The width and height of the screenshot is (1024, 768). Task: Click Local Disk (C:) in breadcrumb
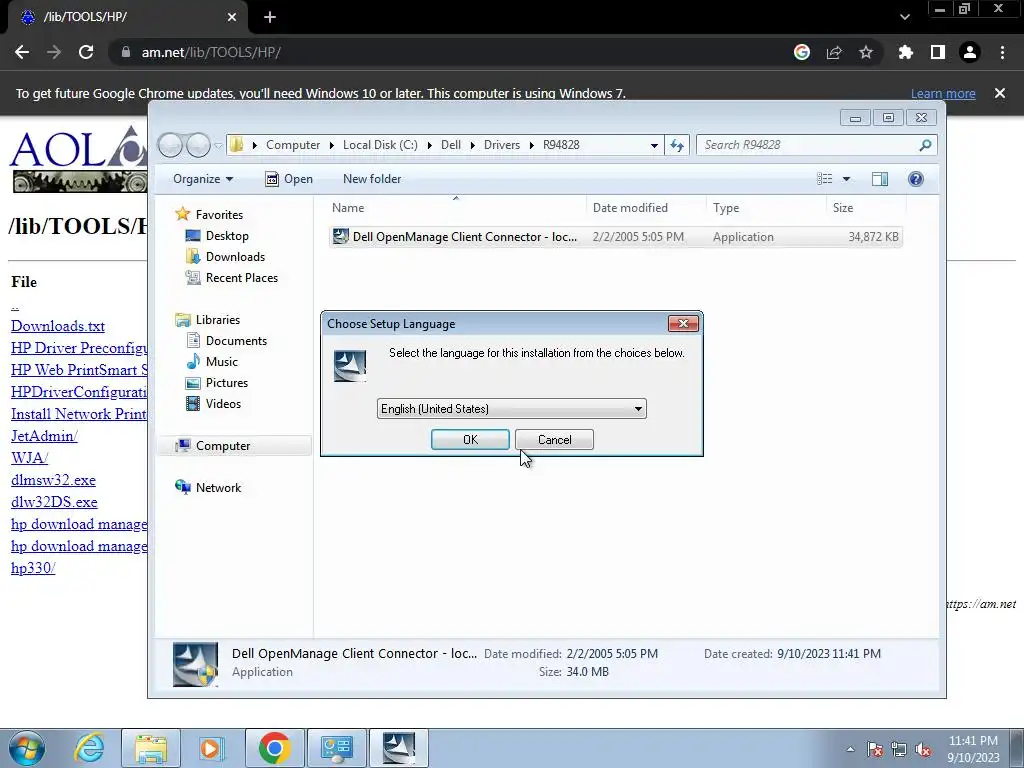click(380, 145)
